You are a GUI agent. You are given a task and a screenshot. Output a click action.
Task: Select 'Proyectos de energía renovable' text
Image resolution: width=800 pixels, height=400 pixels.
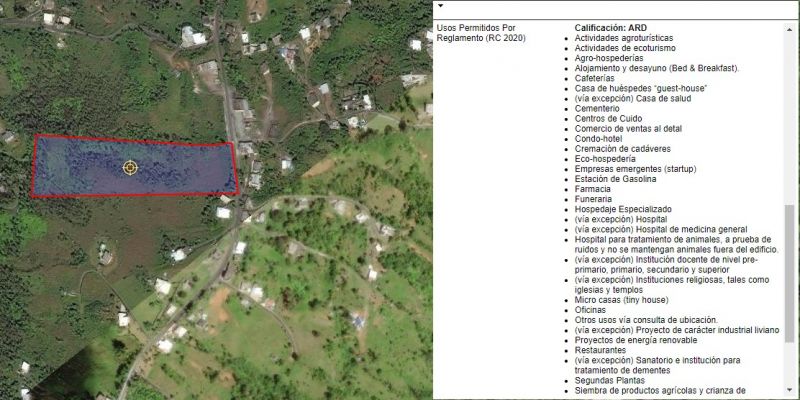point(638,340)
